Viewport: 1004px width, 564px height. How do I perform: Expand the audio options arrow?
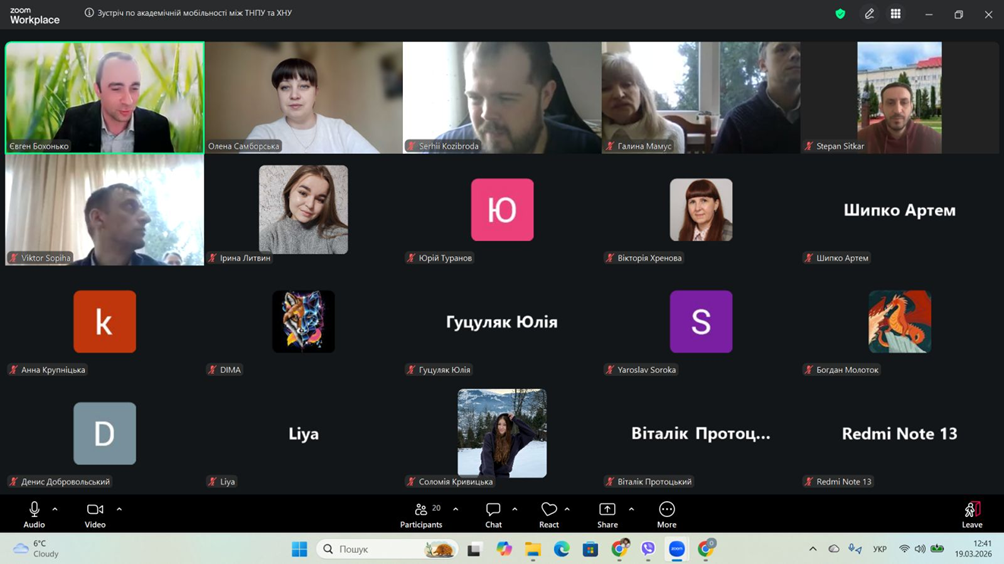55,510
